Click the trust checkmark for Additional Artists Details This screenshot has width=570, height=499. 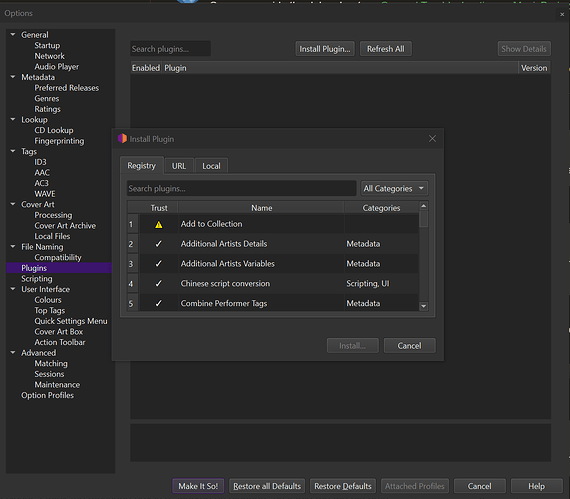click(158, 244)
